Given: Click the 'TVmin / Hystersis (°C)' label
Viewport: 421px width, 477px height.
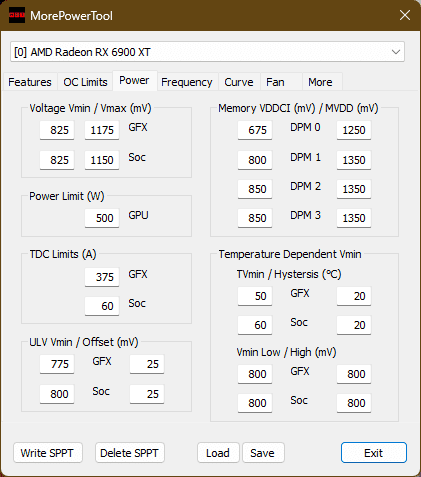Looking at the screenshot, I should (x=289, y=274).
